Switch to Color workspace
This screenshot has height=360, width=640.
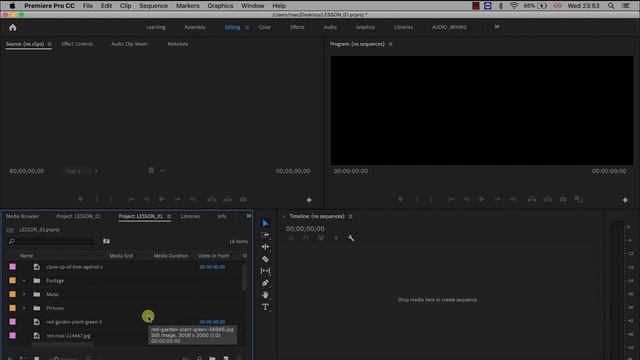(264, 27)
